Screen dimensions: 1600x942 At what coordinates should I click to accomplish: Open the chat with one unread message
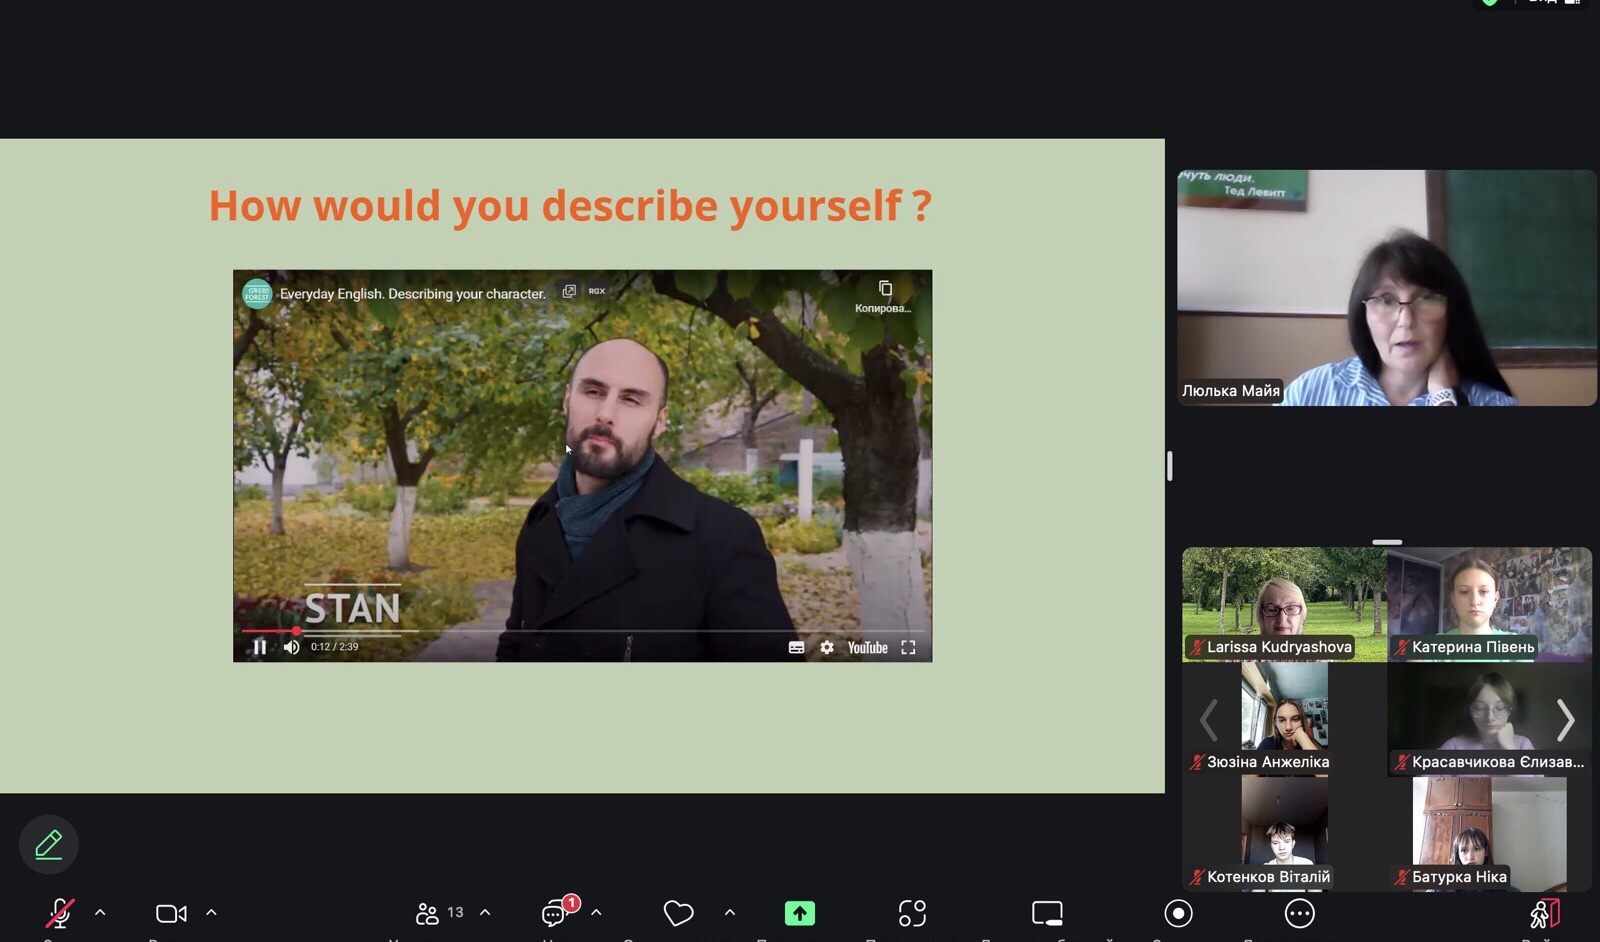(556, 913)
